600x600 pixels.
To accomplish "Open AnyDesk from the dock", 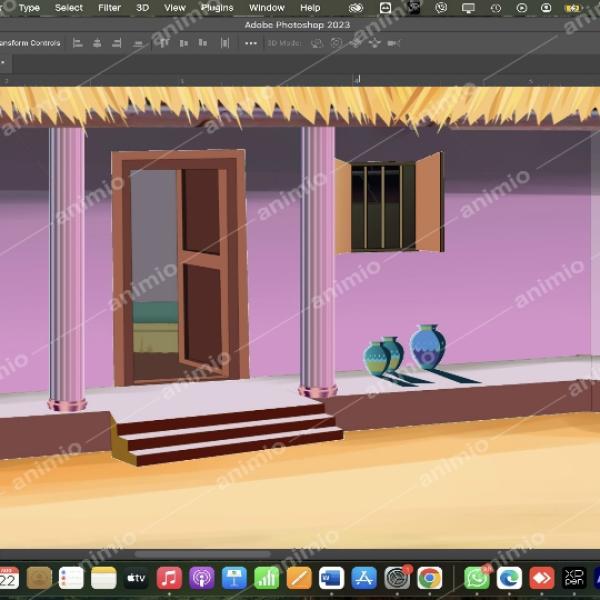I will click(x=542, y=578).
